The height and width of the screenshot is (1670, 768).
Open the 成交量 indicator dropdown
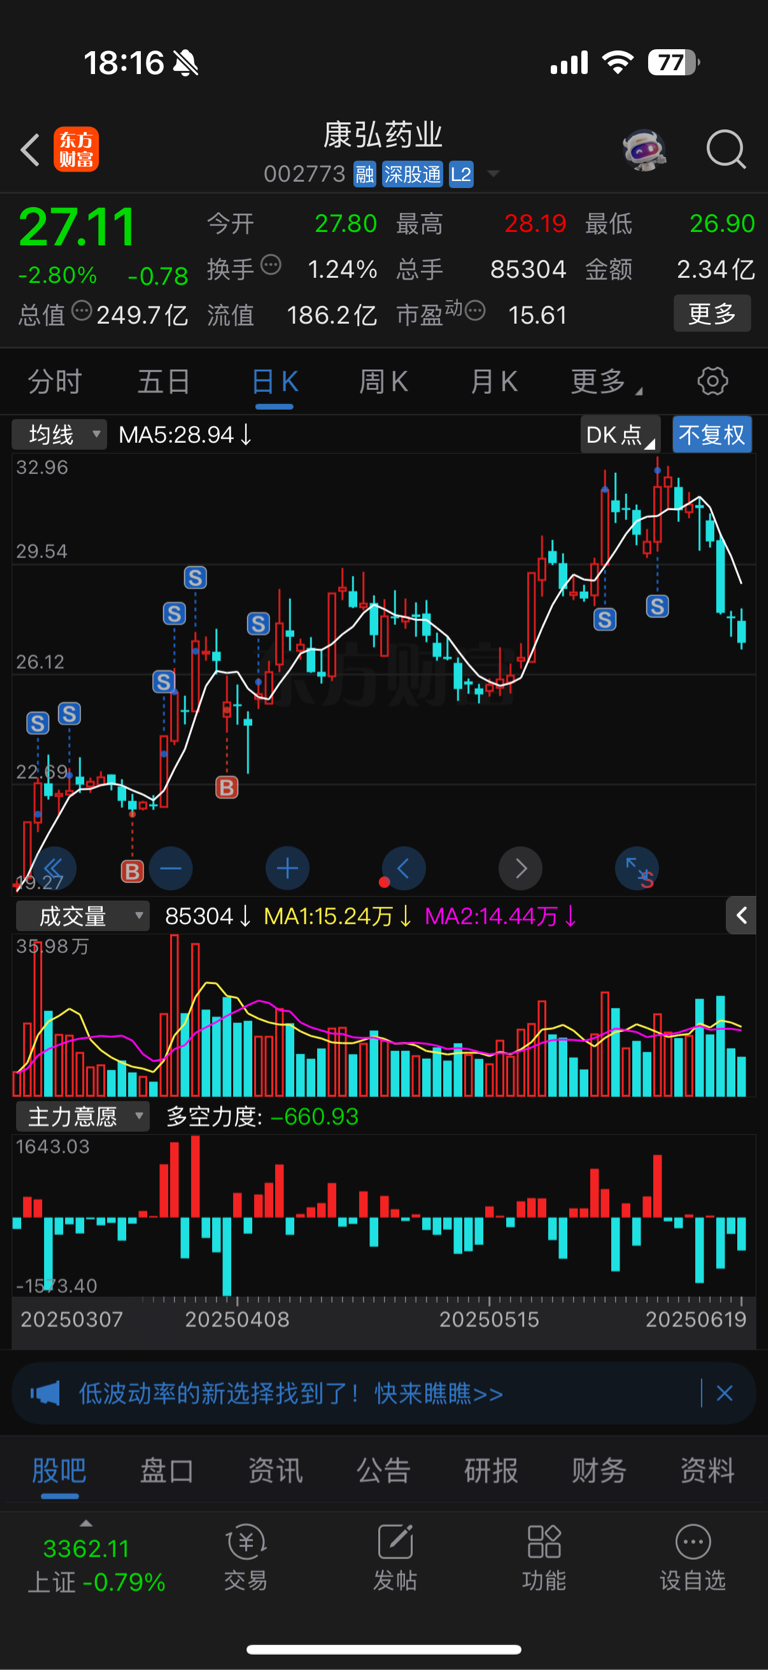pos(83,916)
